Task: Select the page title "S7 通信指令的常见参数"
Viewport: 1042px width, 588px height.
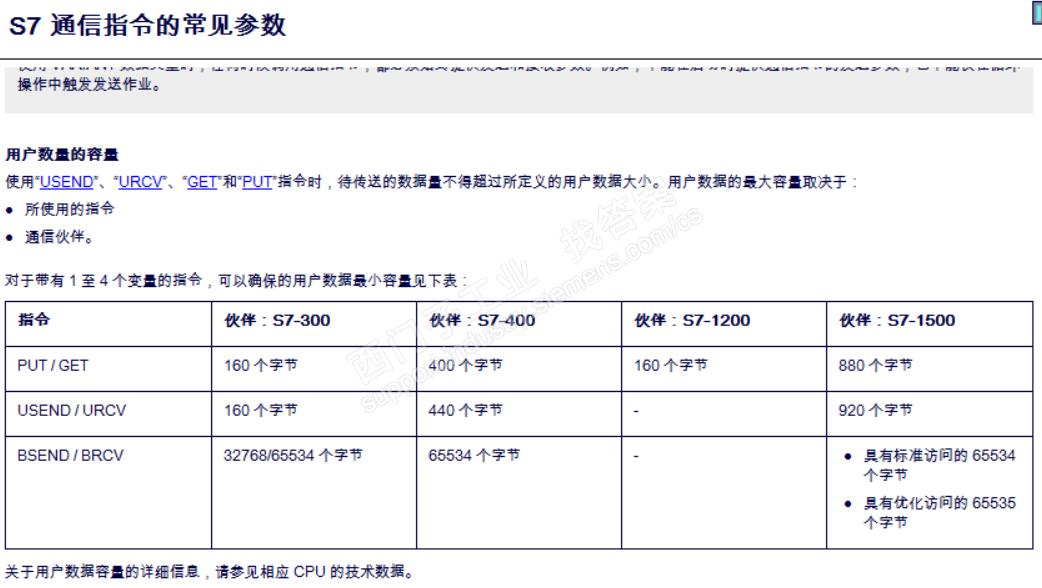Action: [148, 26]
